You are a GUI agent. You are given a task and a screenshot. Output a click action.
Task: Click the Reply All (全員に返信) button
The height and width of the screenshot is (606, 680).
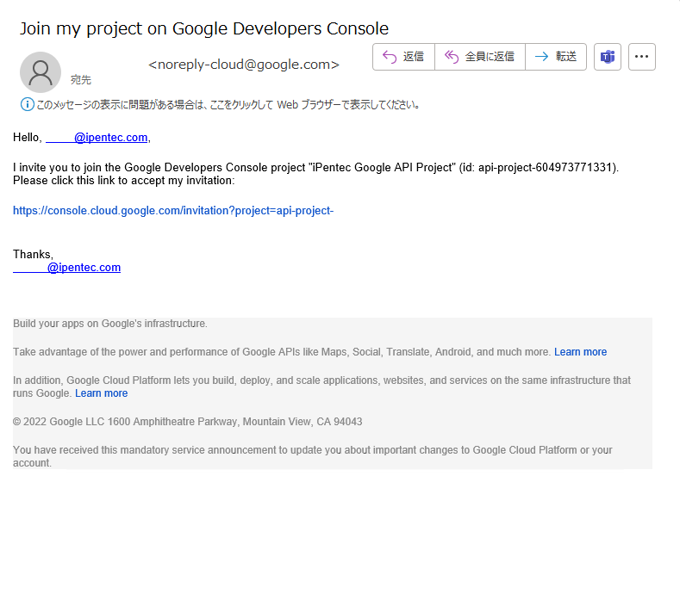(x=480, y=57)
